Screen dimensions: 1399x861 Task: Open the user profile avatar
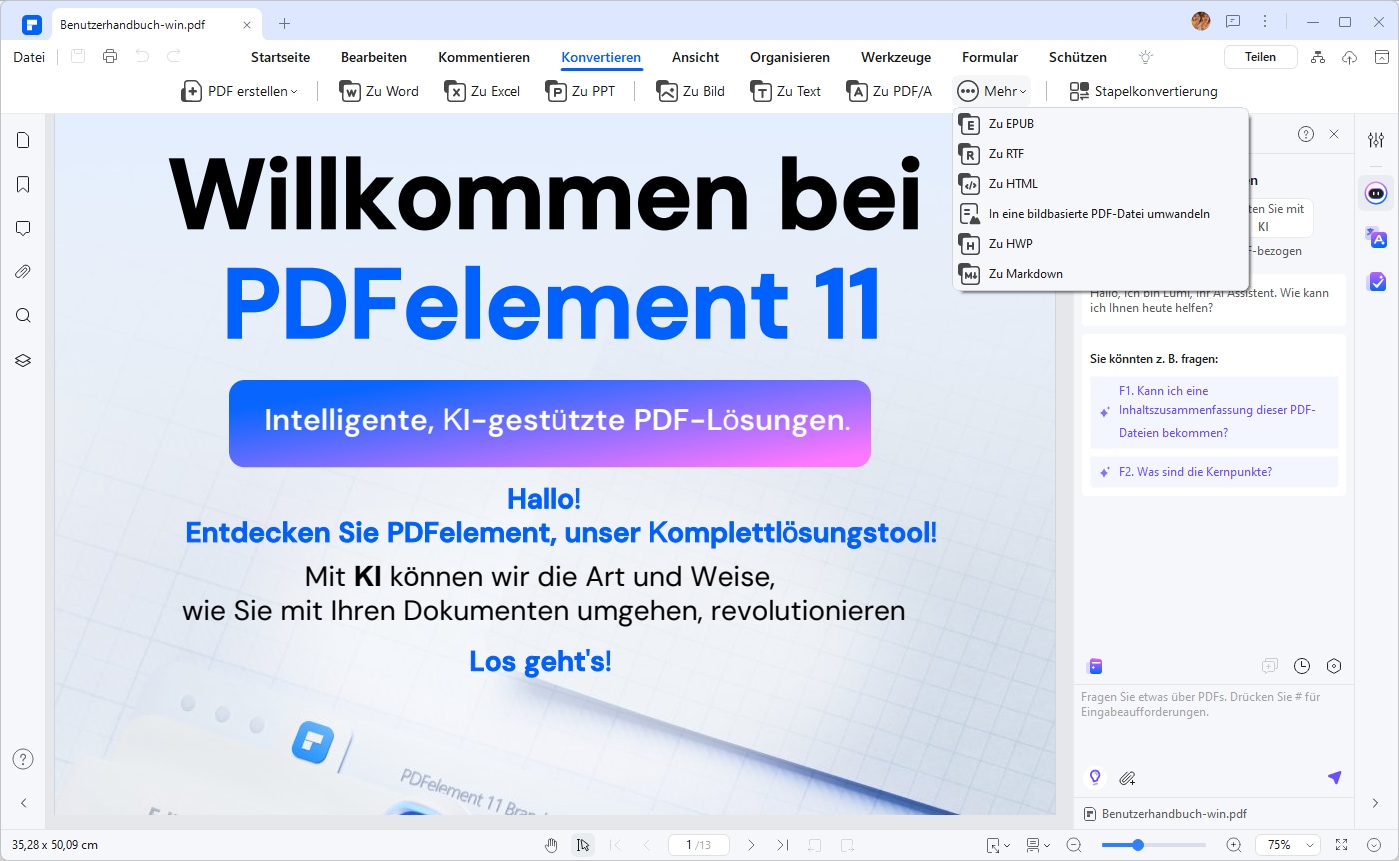(x=1201, y=21)
